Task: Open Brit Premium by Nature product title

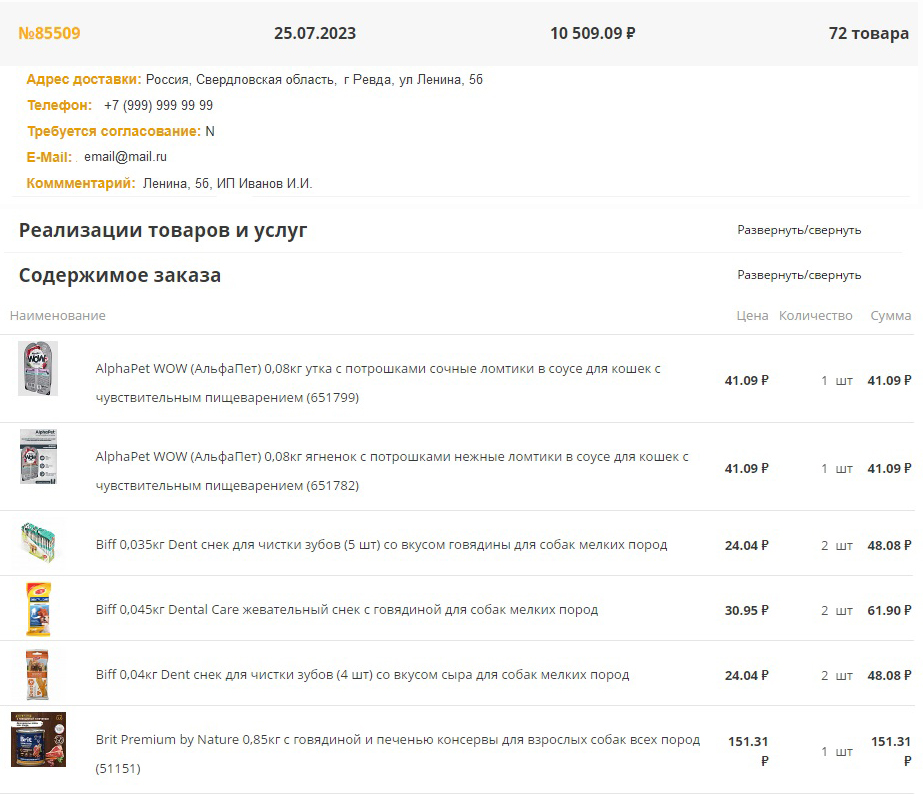Action: [x=397, y=740]
